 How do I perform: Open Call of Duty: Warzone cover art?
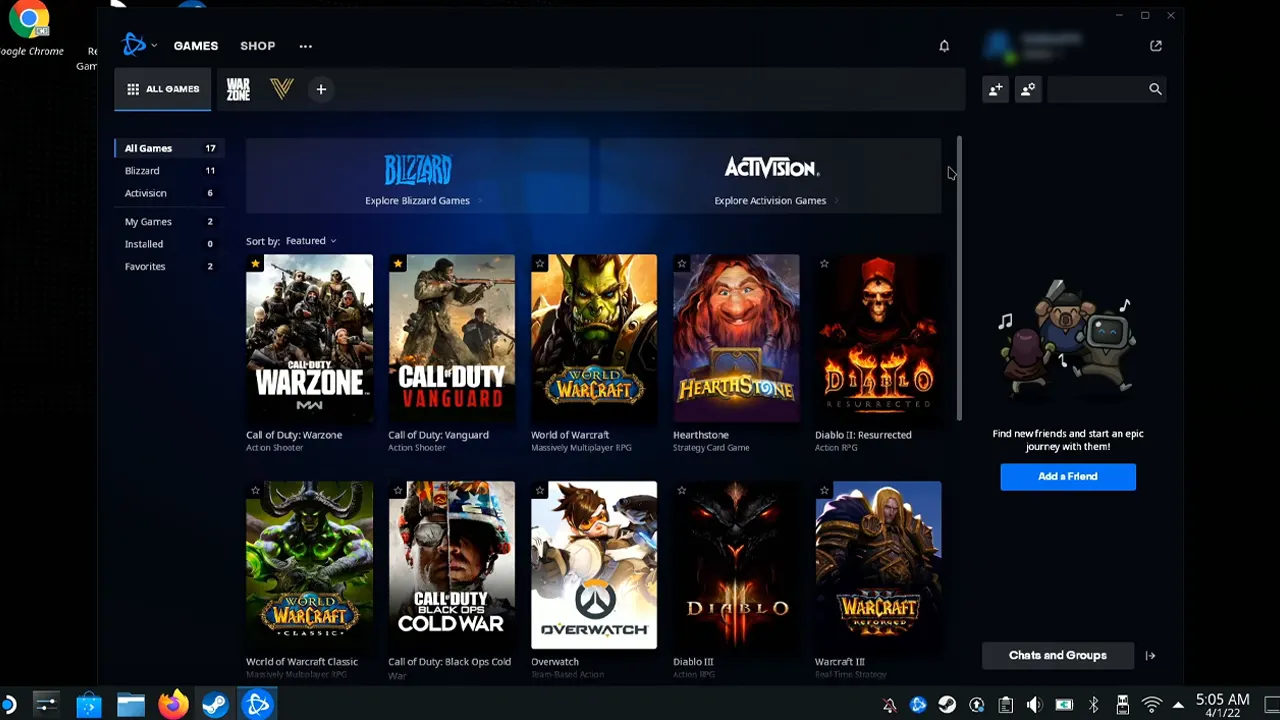309,338
